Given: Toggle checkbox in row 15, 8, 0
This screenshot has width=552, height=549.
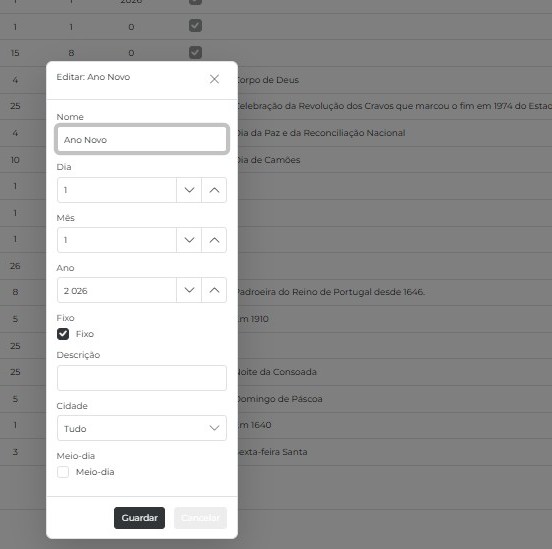Looking at the screenshot, I should click(x=195, y=53).
